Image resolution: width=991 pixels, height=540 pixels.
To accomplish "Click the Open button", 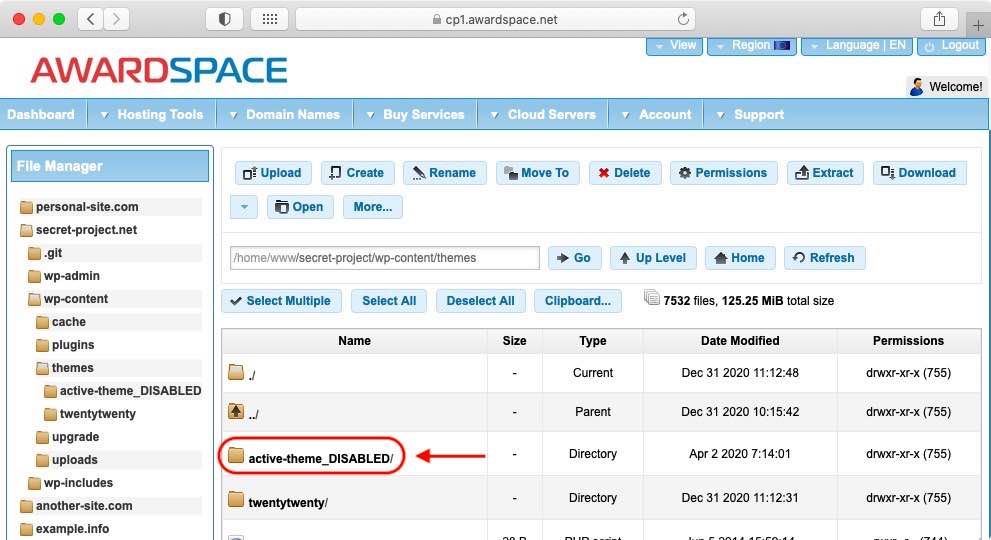I will (300, 207).
